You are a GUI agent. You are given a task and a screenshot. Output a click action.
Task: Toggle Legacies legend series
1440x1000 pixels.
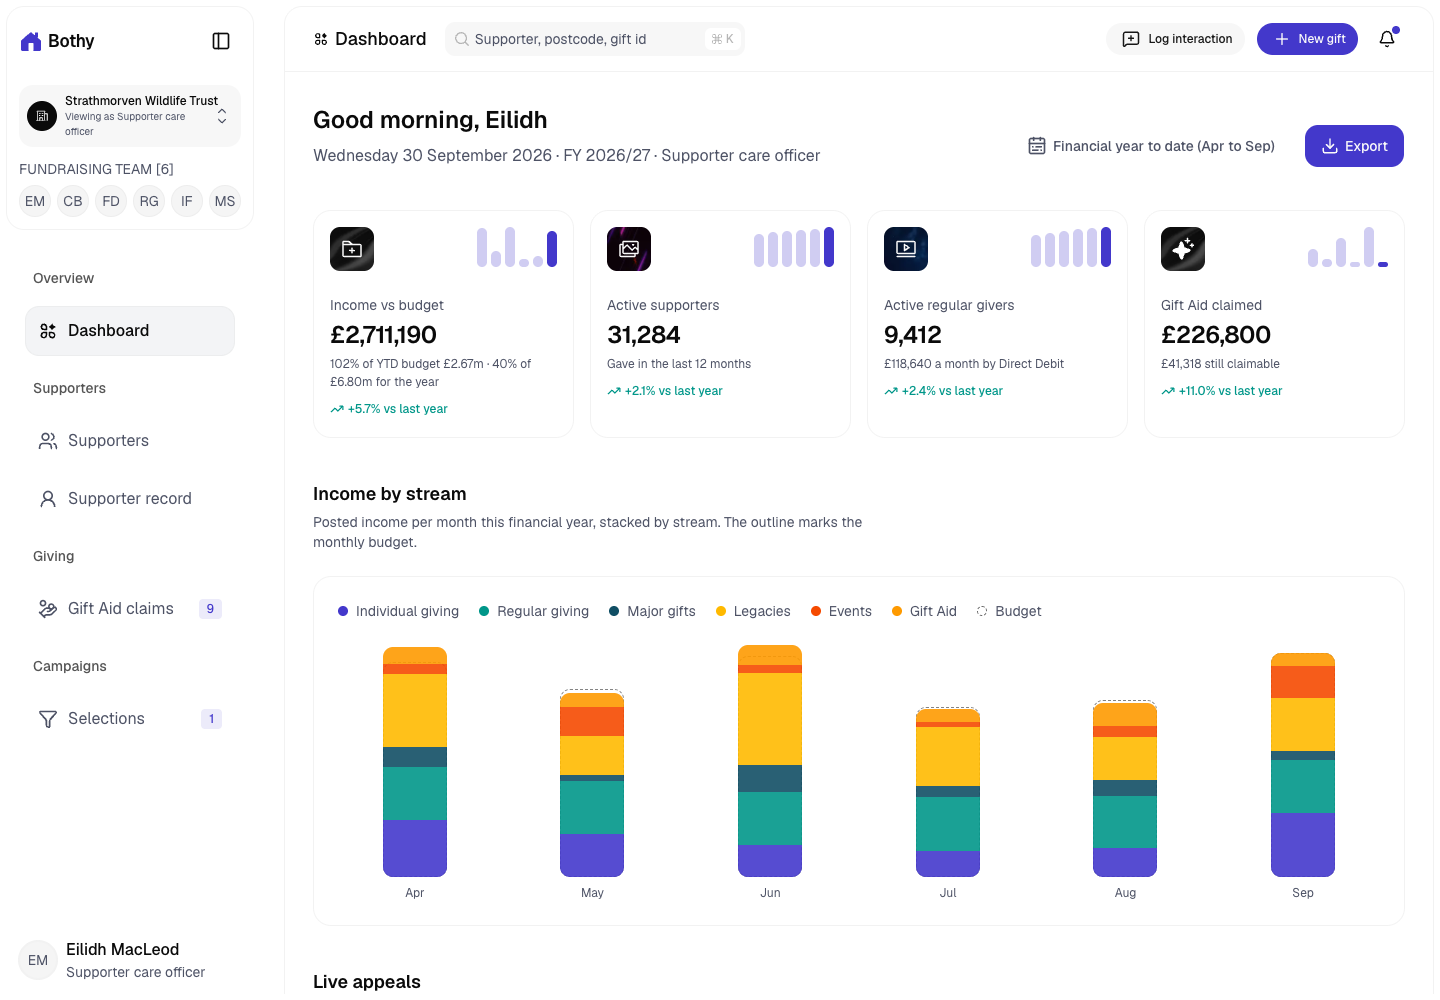(753, 611)
